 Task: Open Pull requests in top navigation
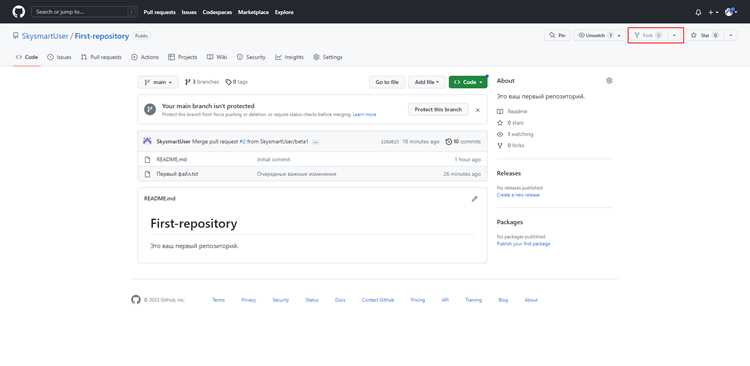coord(159,12)
